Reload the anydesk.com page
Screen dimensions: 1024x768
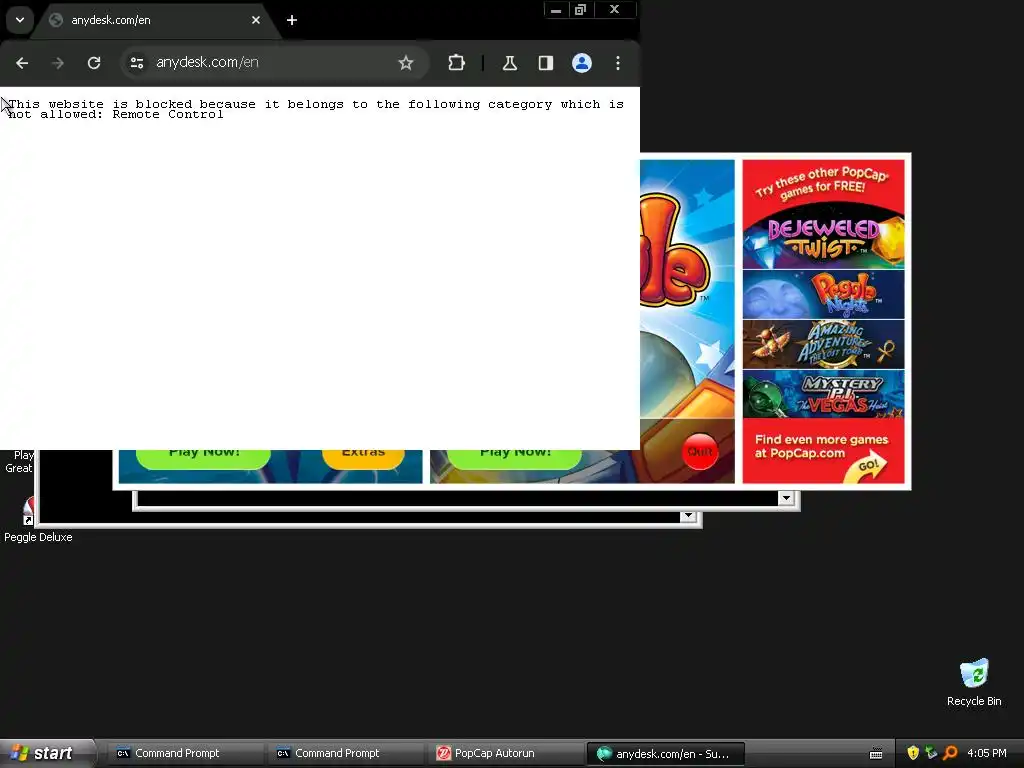[94, 63]
